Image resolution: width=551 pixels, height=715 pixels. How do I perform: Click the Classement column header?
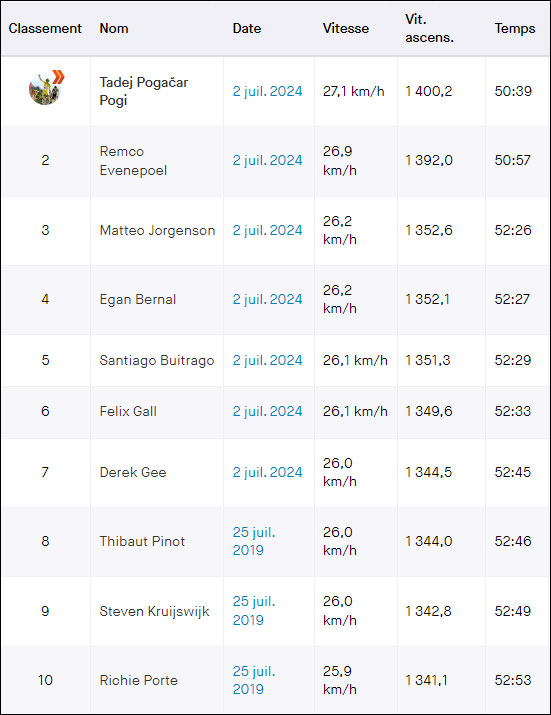click(45, 28)
